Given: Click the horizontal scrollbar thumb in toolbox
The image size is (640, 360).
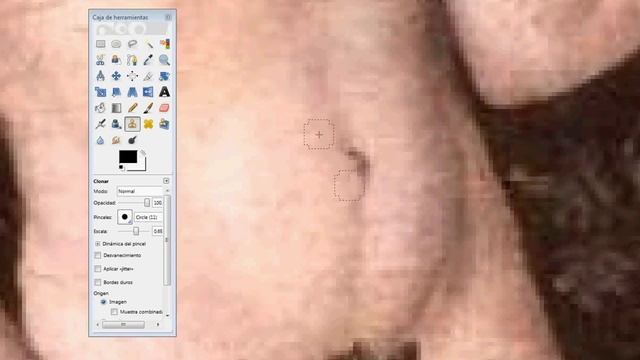Looking at the screenshot, I should [x=123, y=324].
